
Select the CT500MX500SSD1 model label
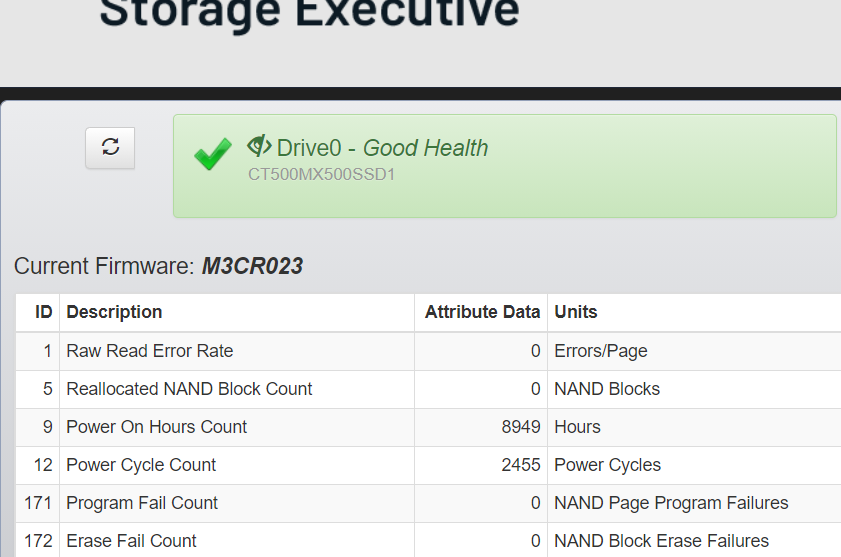(x=321, y=175)
